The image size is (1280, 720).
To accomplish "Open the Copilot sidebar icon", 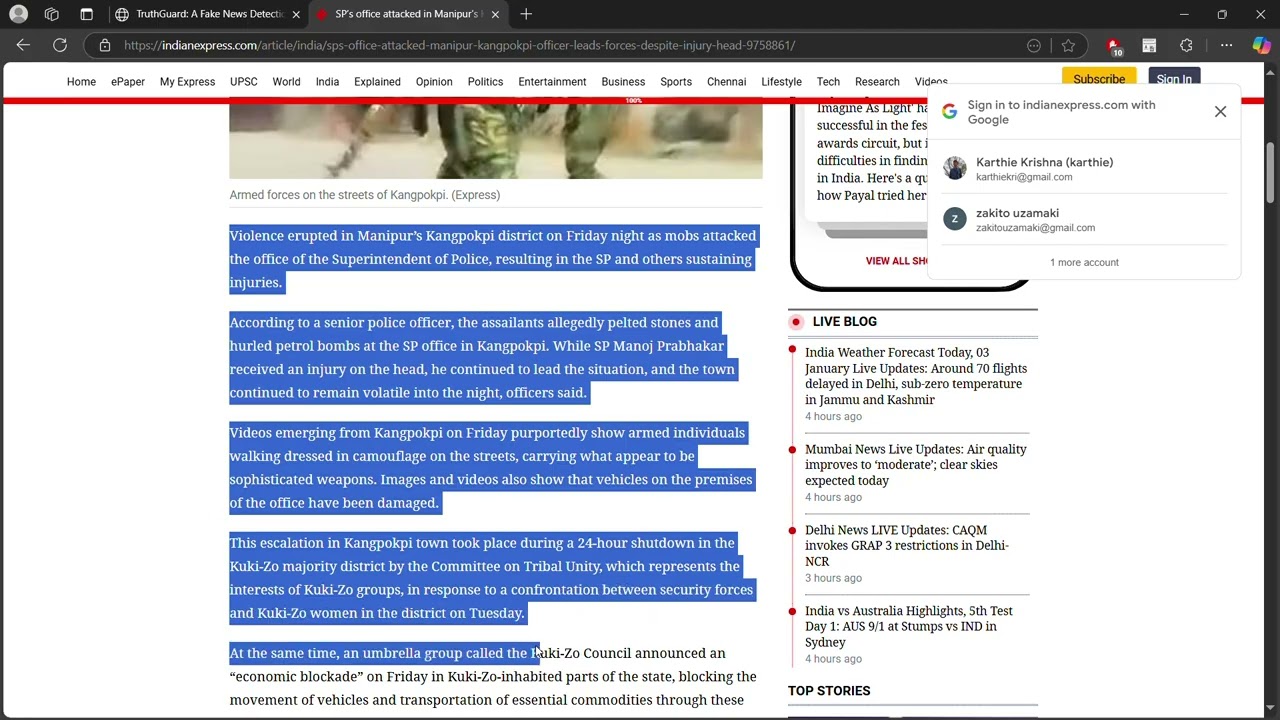I will point(1261,45).
